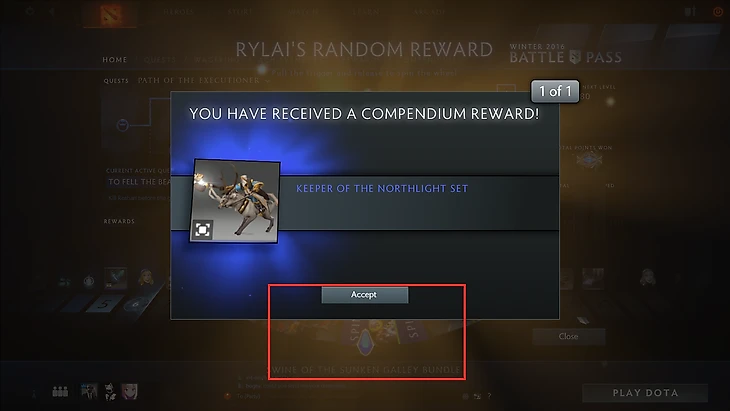Open the Store tab in top menu
Viewport: 730px width, 411px height.
click(x=240, y=12)
